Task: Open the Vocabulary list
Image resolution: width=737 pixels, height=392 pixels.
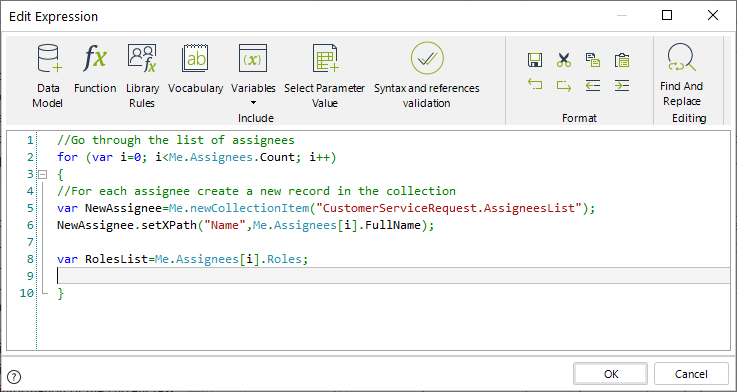Action: tap(195, 69)
